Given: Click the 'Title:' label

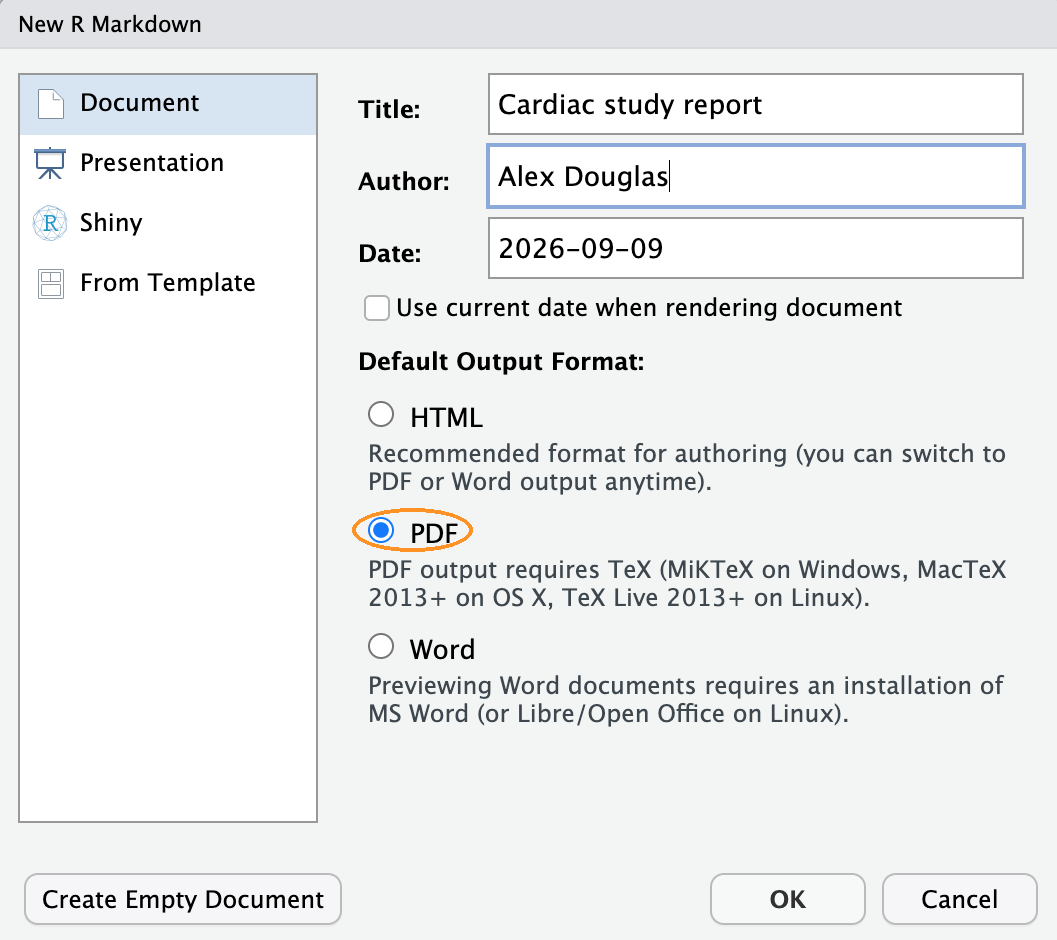Looking at the screenshot, I should [x=389, y=109].
